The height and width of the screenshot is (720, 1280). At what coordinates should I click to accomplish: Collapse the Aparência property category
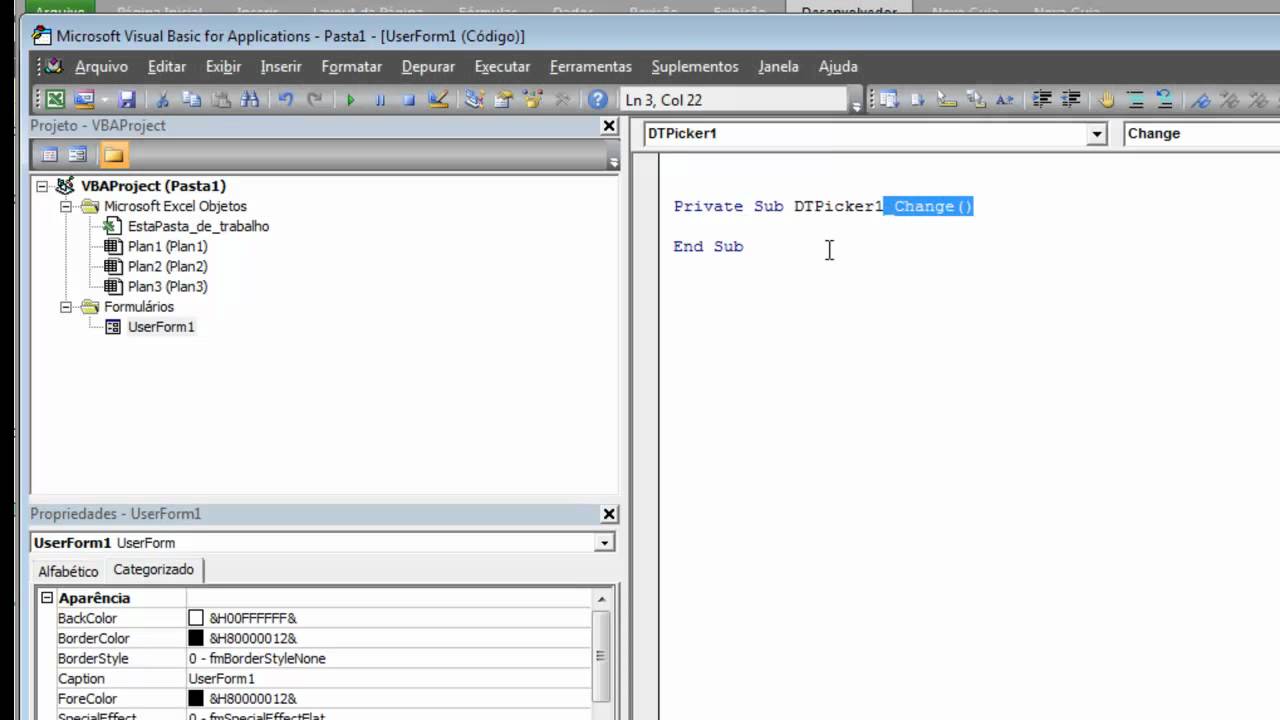pyautogui.click(x=46, y=598)
